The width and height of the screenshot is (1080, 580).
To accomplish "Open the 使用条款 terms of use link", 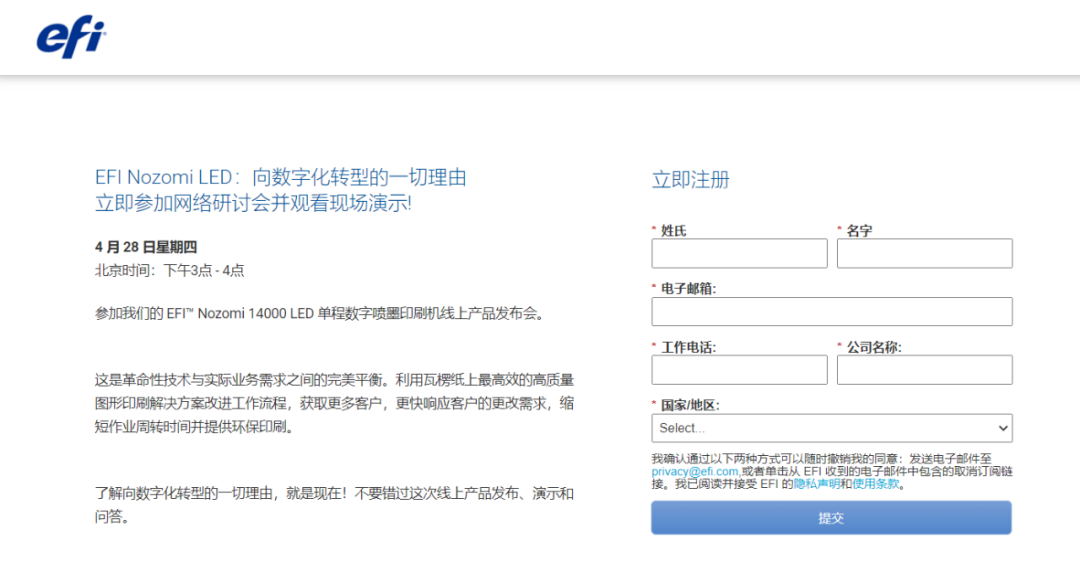I will [875, 484].
